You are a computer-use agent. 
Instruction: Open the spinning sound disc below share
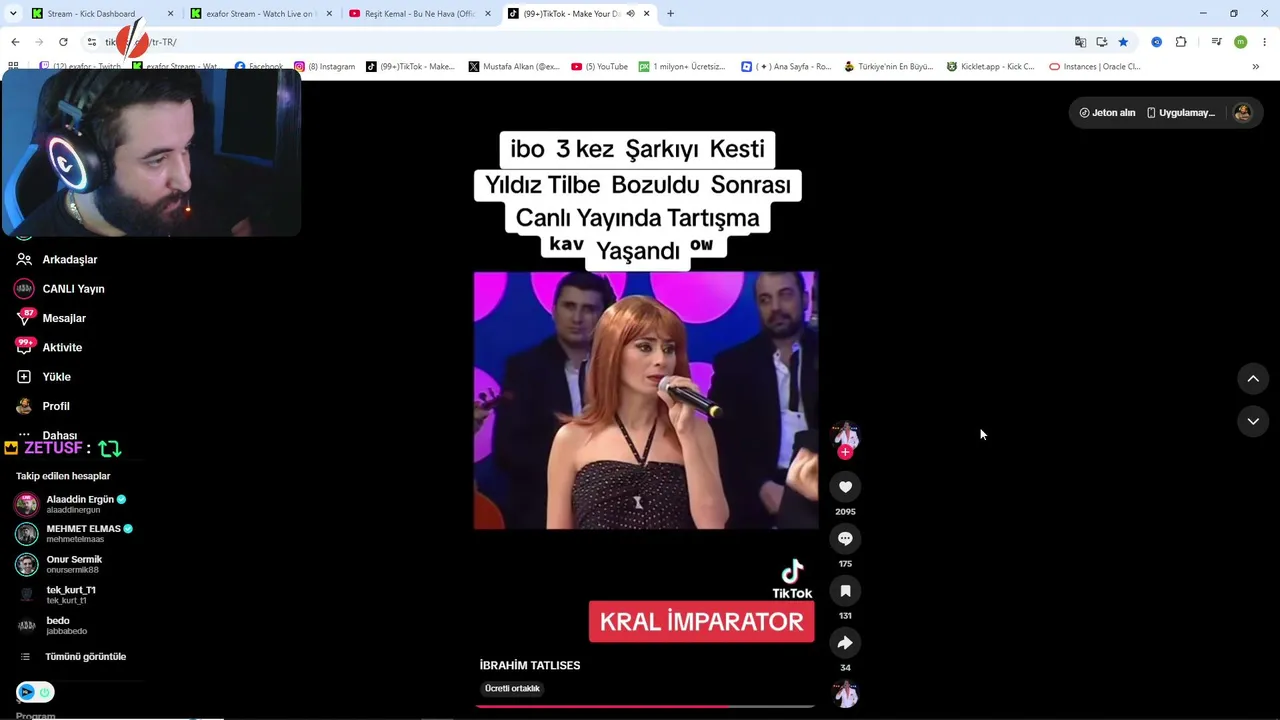[845, 694]
